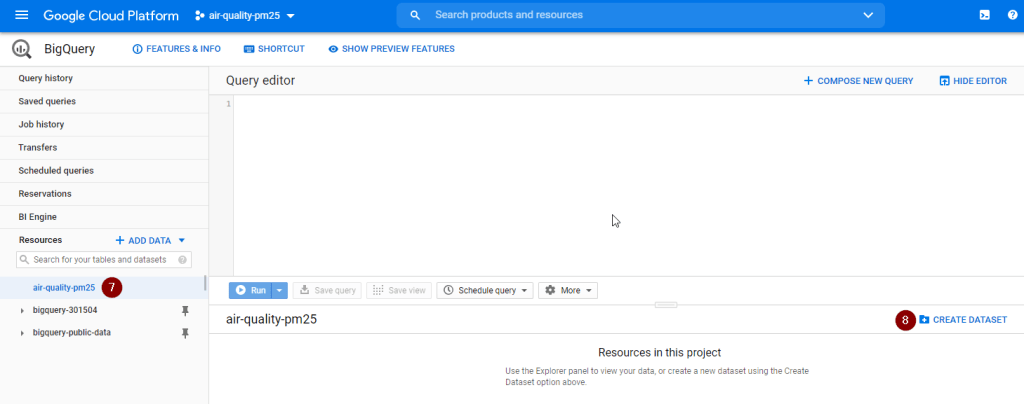The image size is (1024, 404).
Task: Click the help icon in resource search box
Action: coord(183,260)
